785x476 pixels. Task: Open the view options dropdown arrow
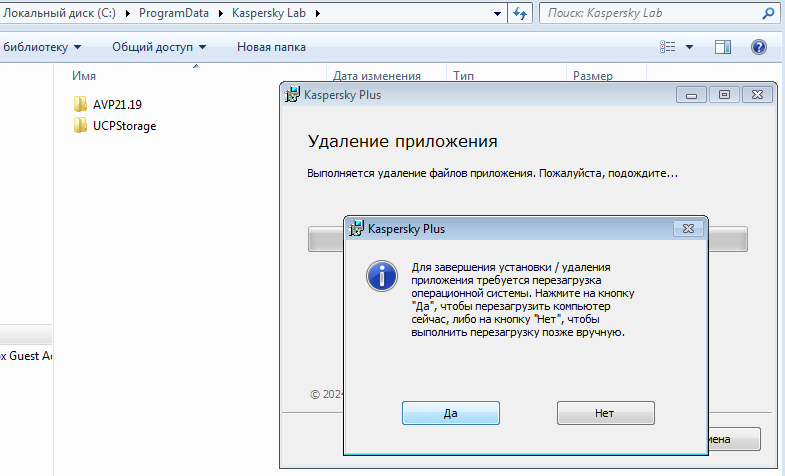pyautogui.click(x=689, y=47)
